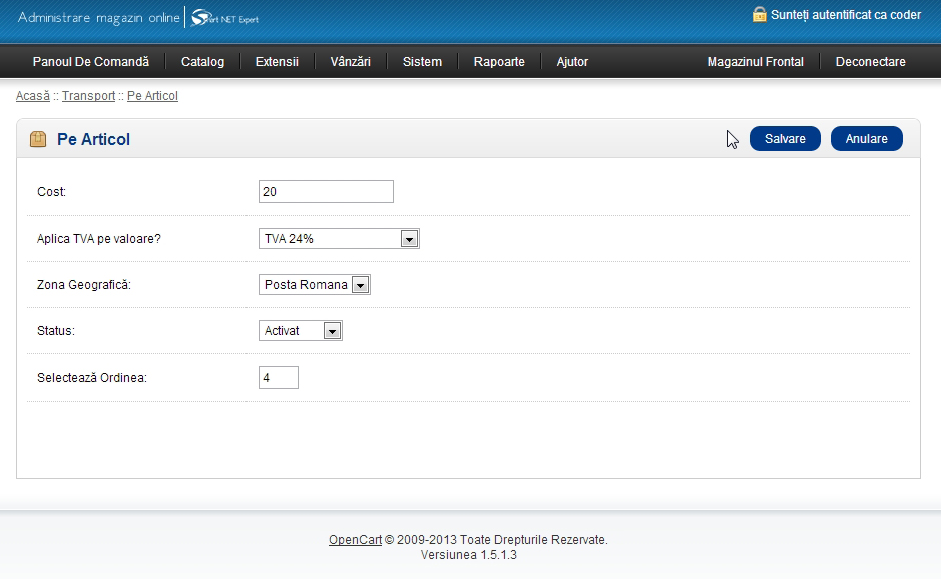Open the Rapoarte menu
The height and width of the screenshot is (579, 941).
[499, 62]
